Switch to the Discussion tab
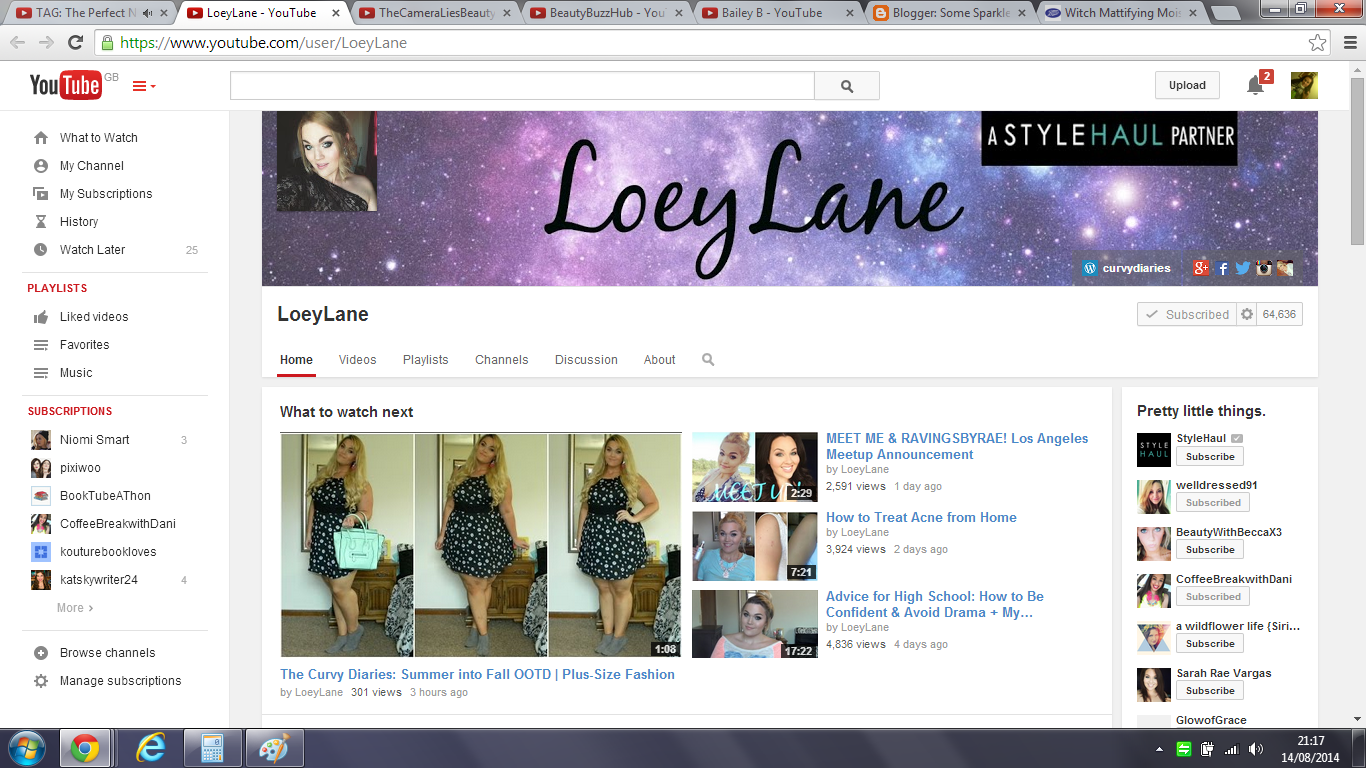The height and width of the screenshot is (768, 1366). (x=586, y=360)
